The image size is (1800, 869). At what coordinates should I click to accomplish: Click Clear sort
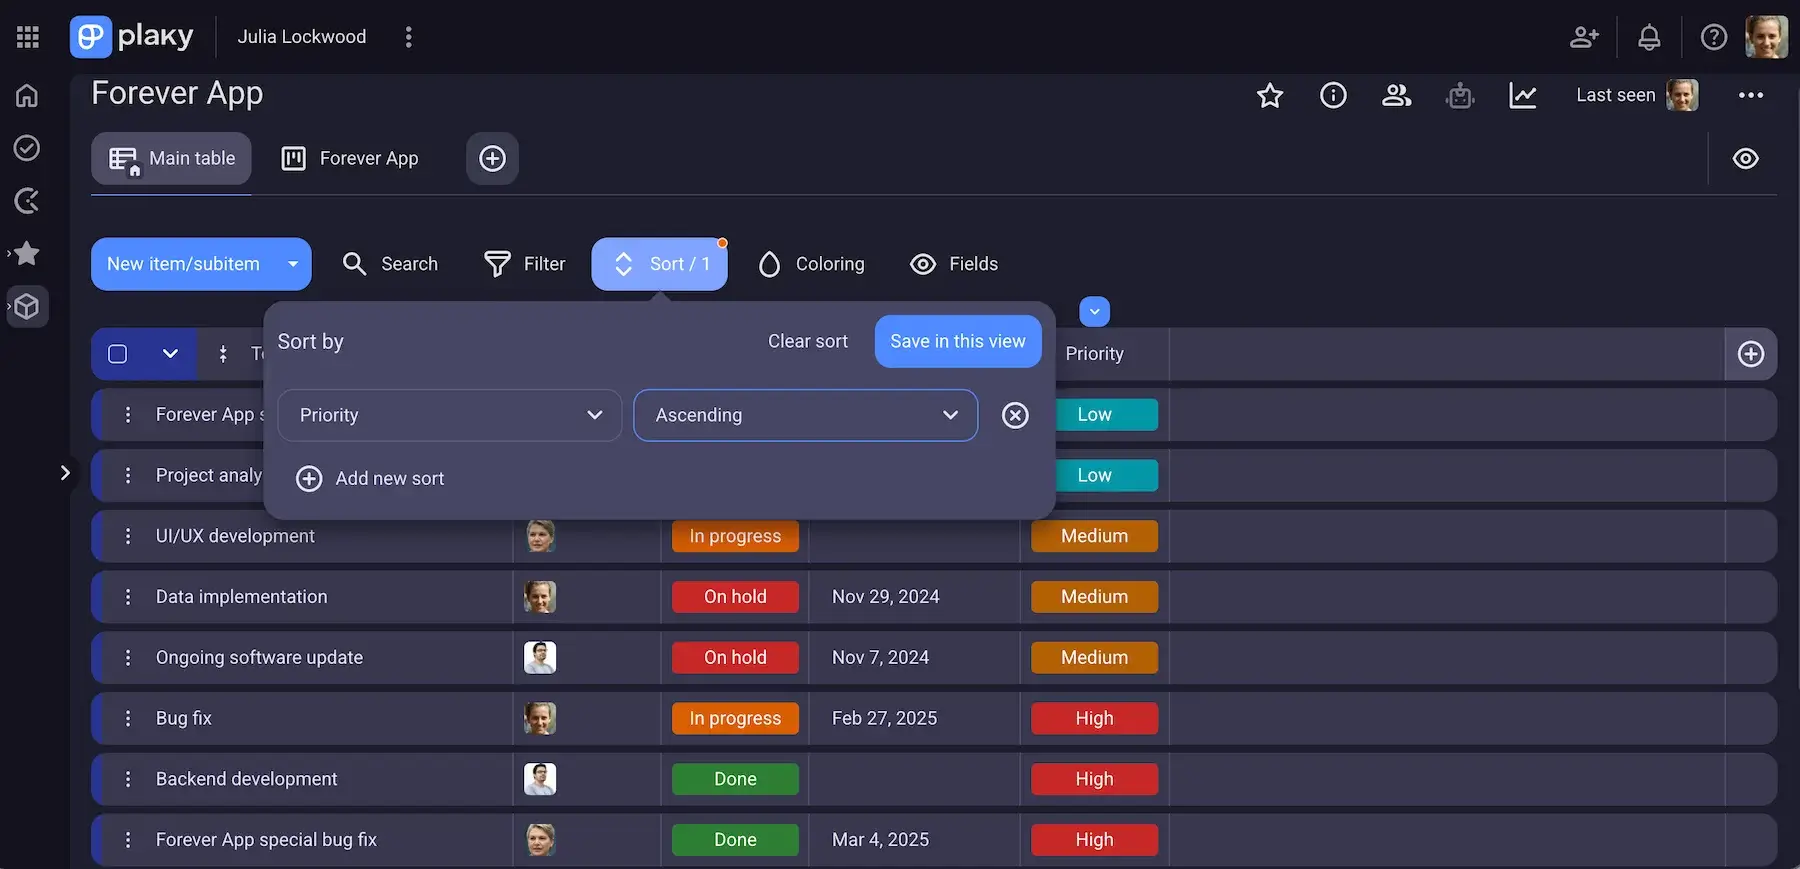coord(808,341)
